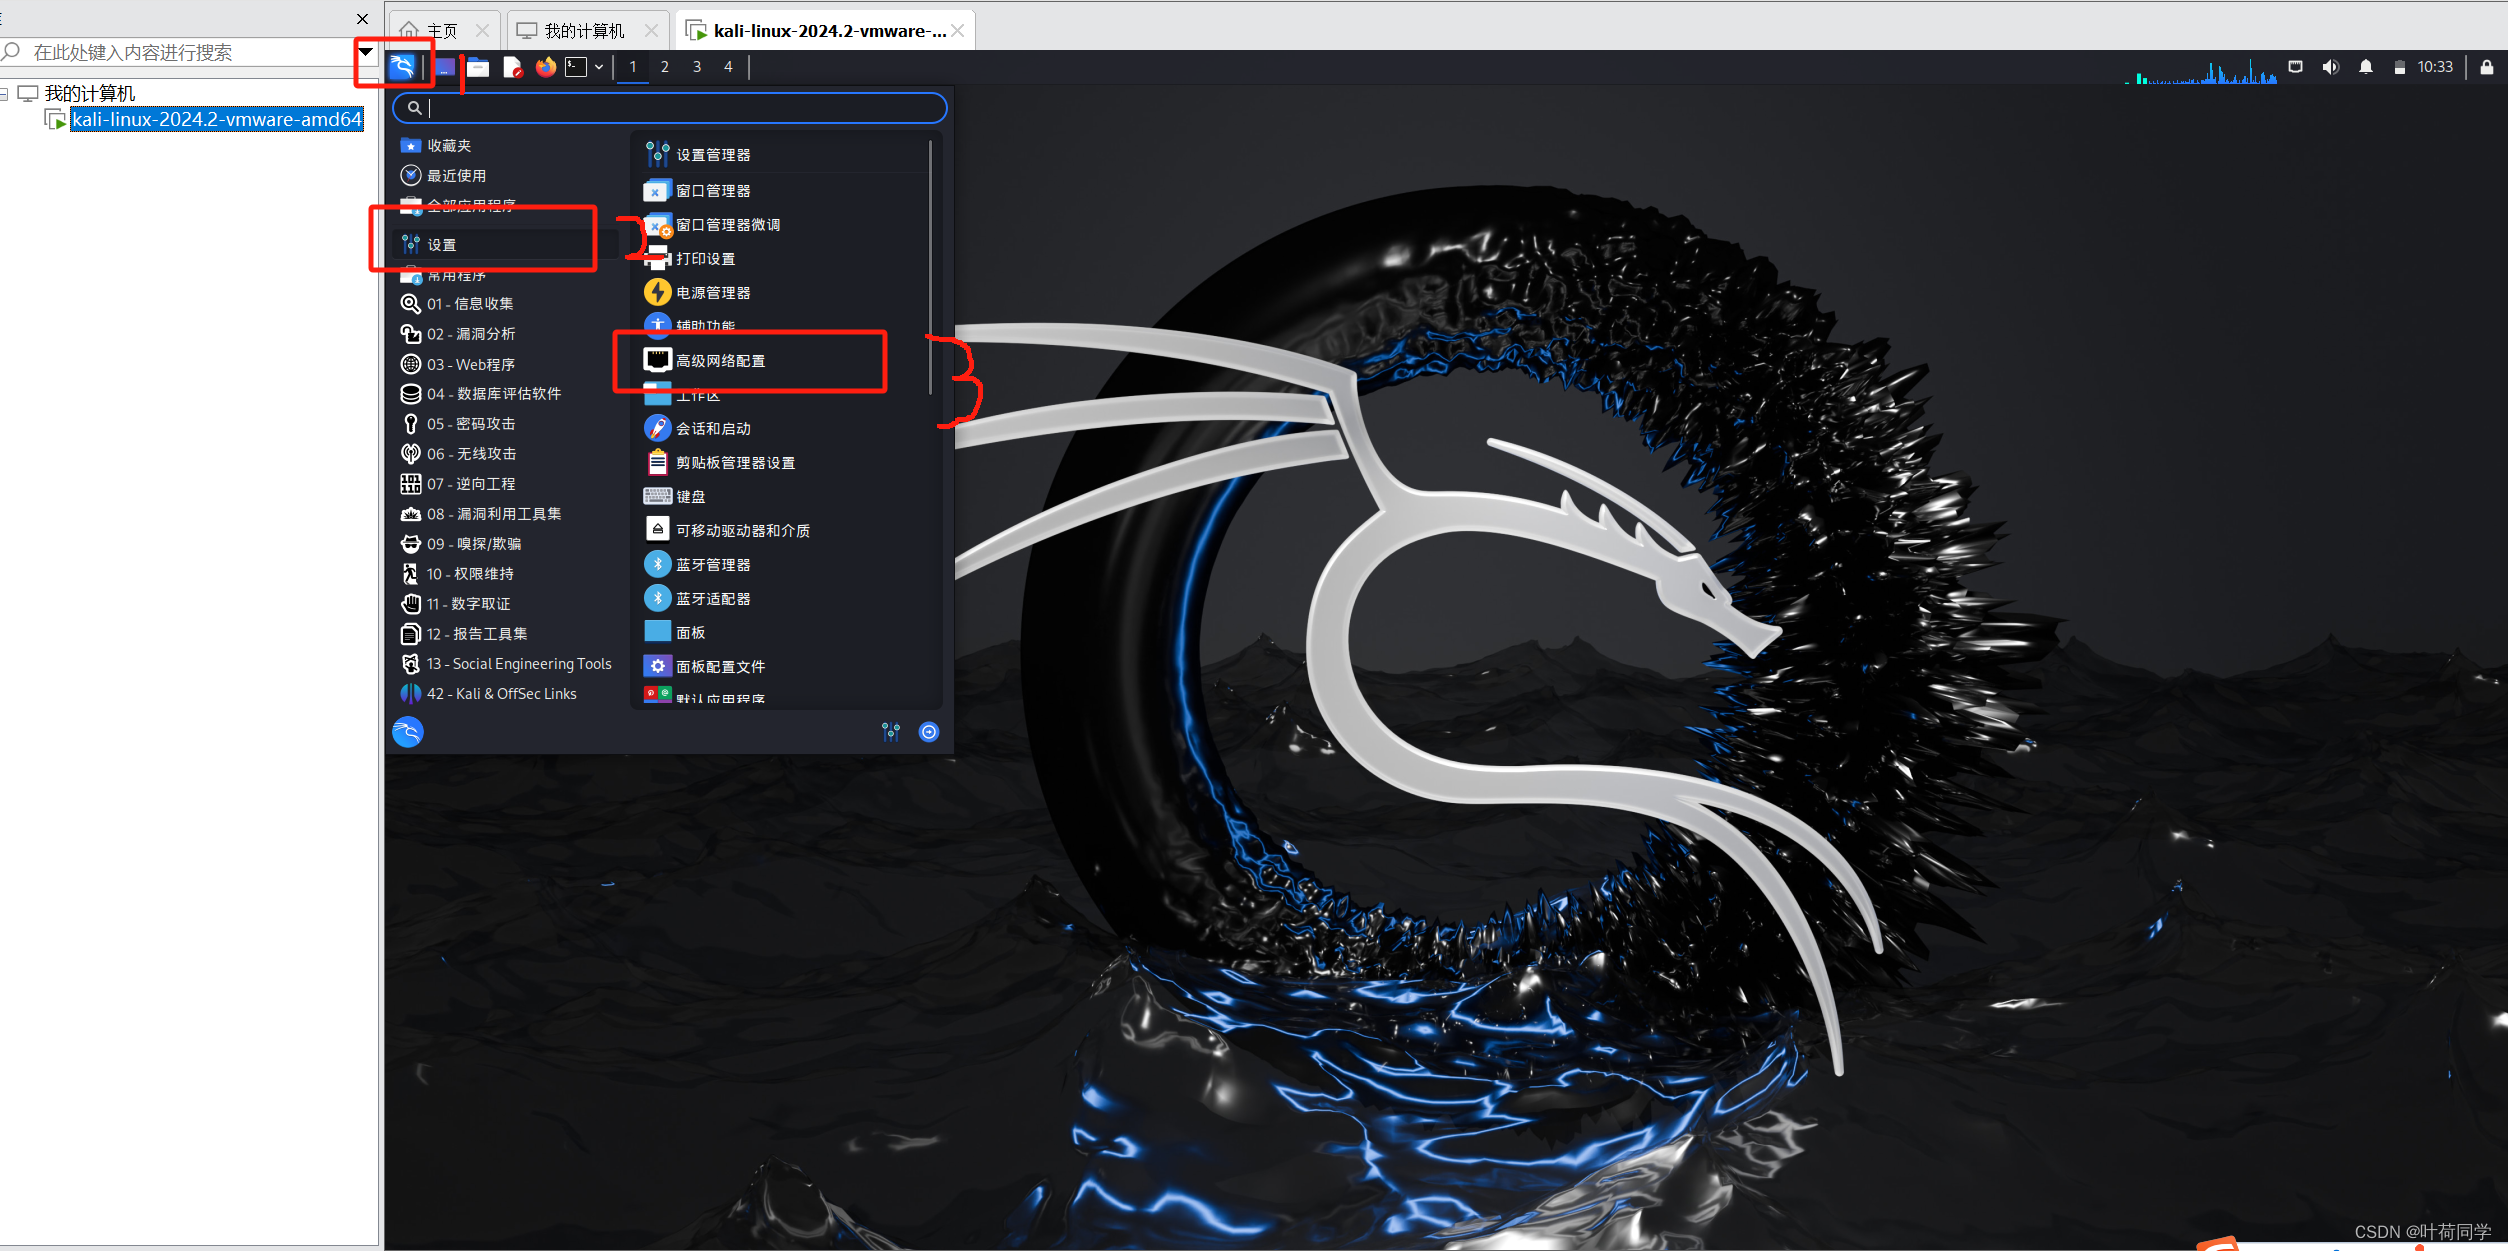Open 蓝牙管理器
Screen dimensions: 2508x1251
coord(784,565)
